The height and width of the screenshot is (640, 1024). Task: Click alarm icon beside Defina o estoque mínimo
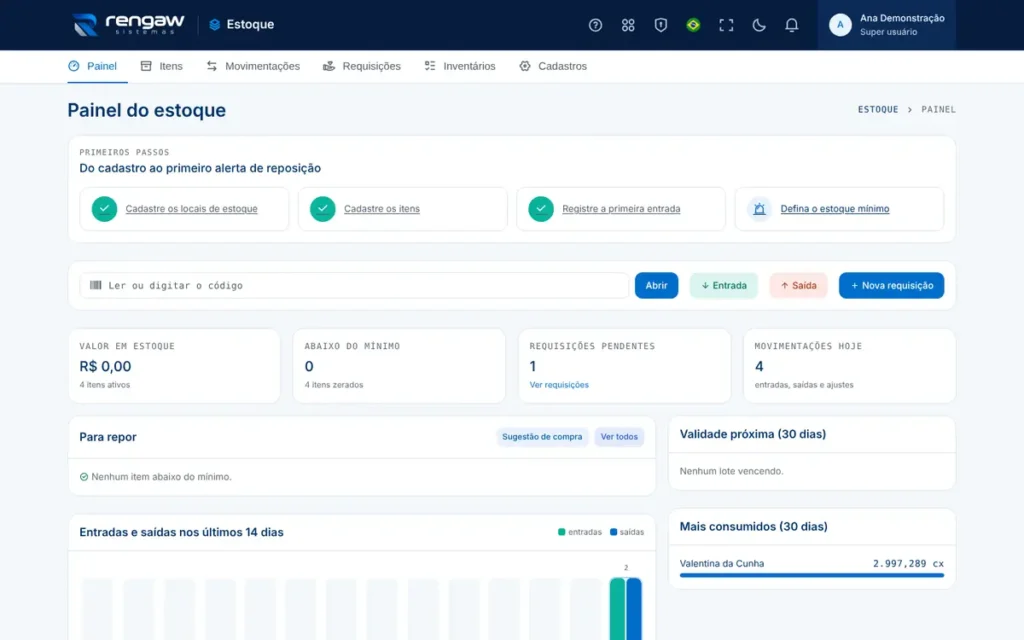pyautogui.click(x=760, y=209)
